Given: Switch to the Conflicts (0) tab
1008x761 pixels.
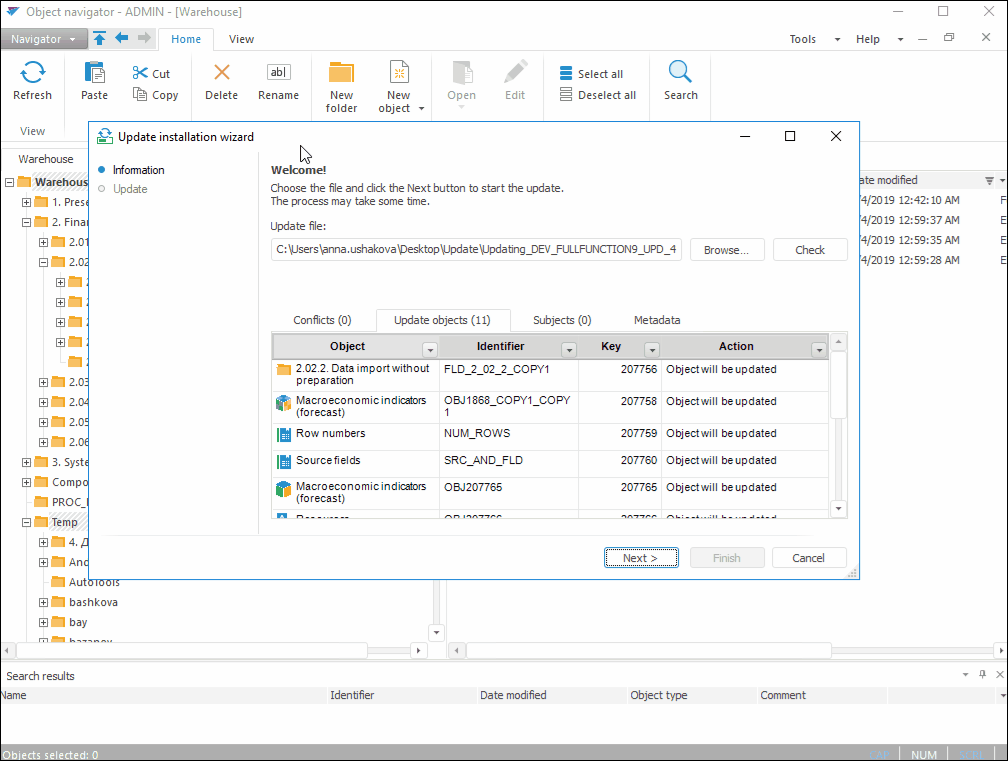Looking at the screenshot, I should point(322,320).
